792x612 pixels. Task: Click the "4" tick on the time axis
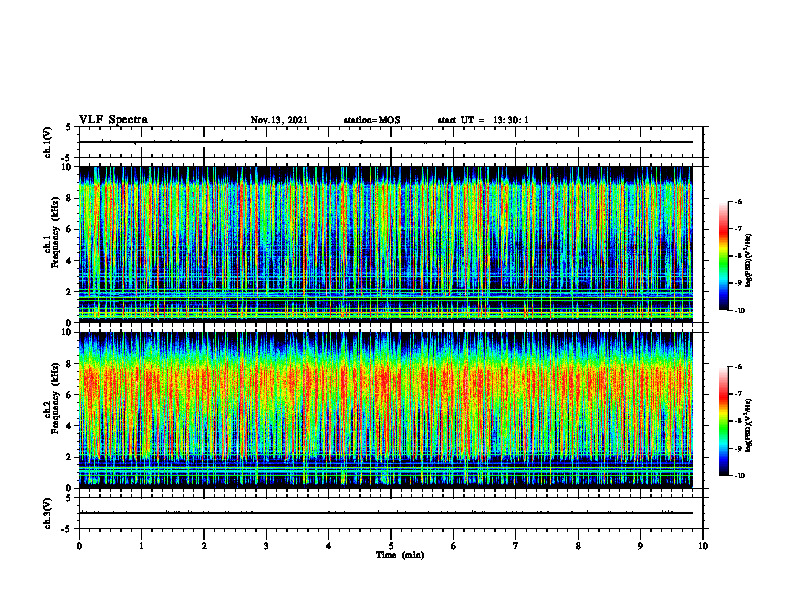click(x=329, y=546)
